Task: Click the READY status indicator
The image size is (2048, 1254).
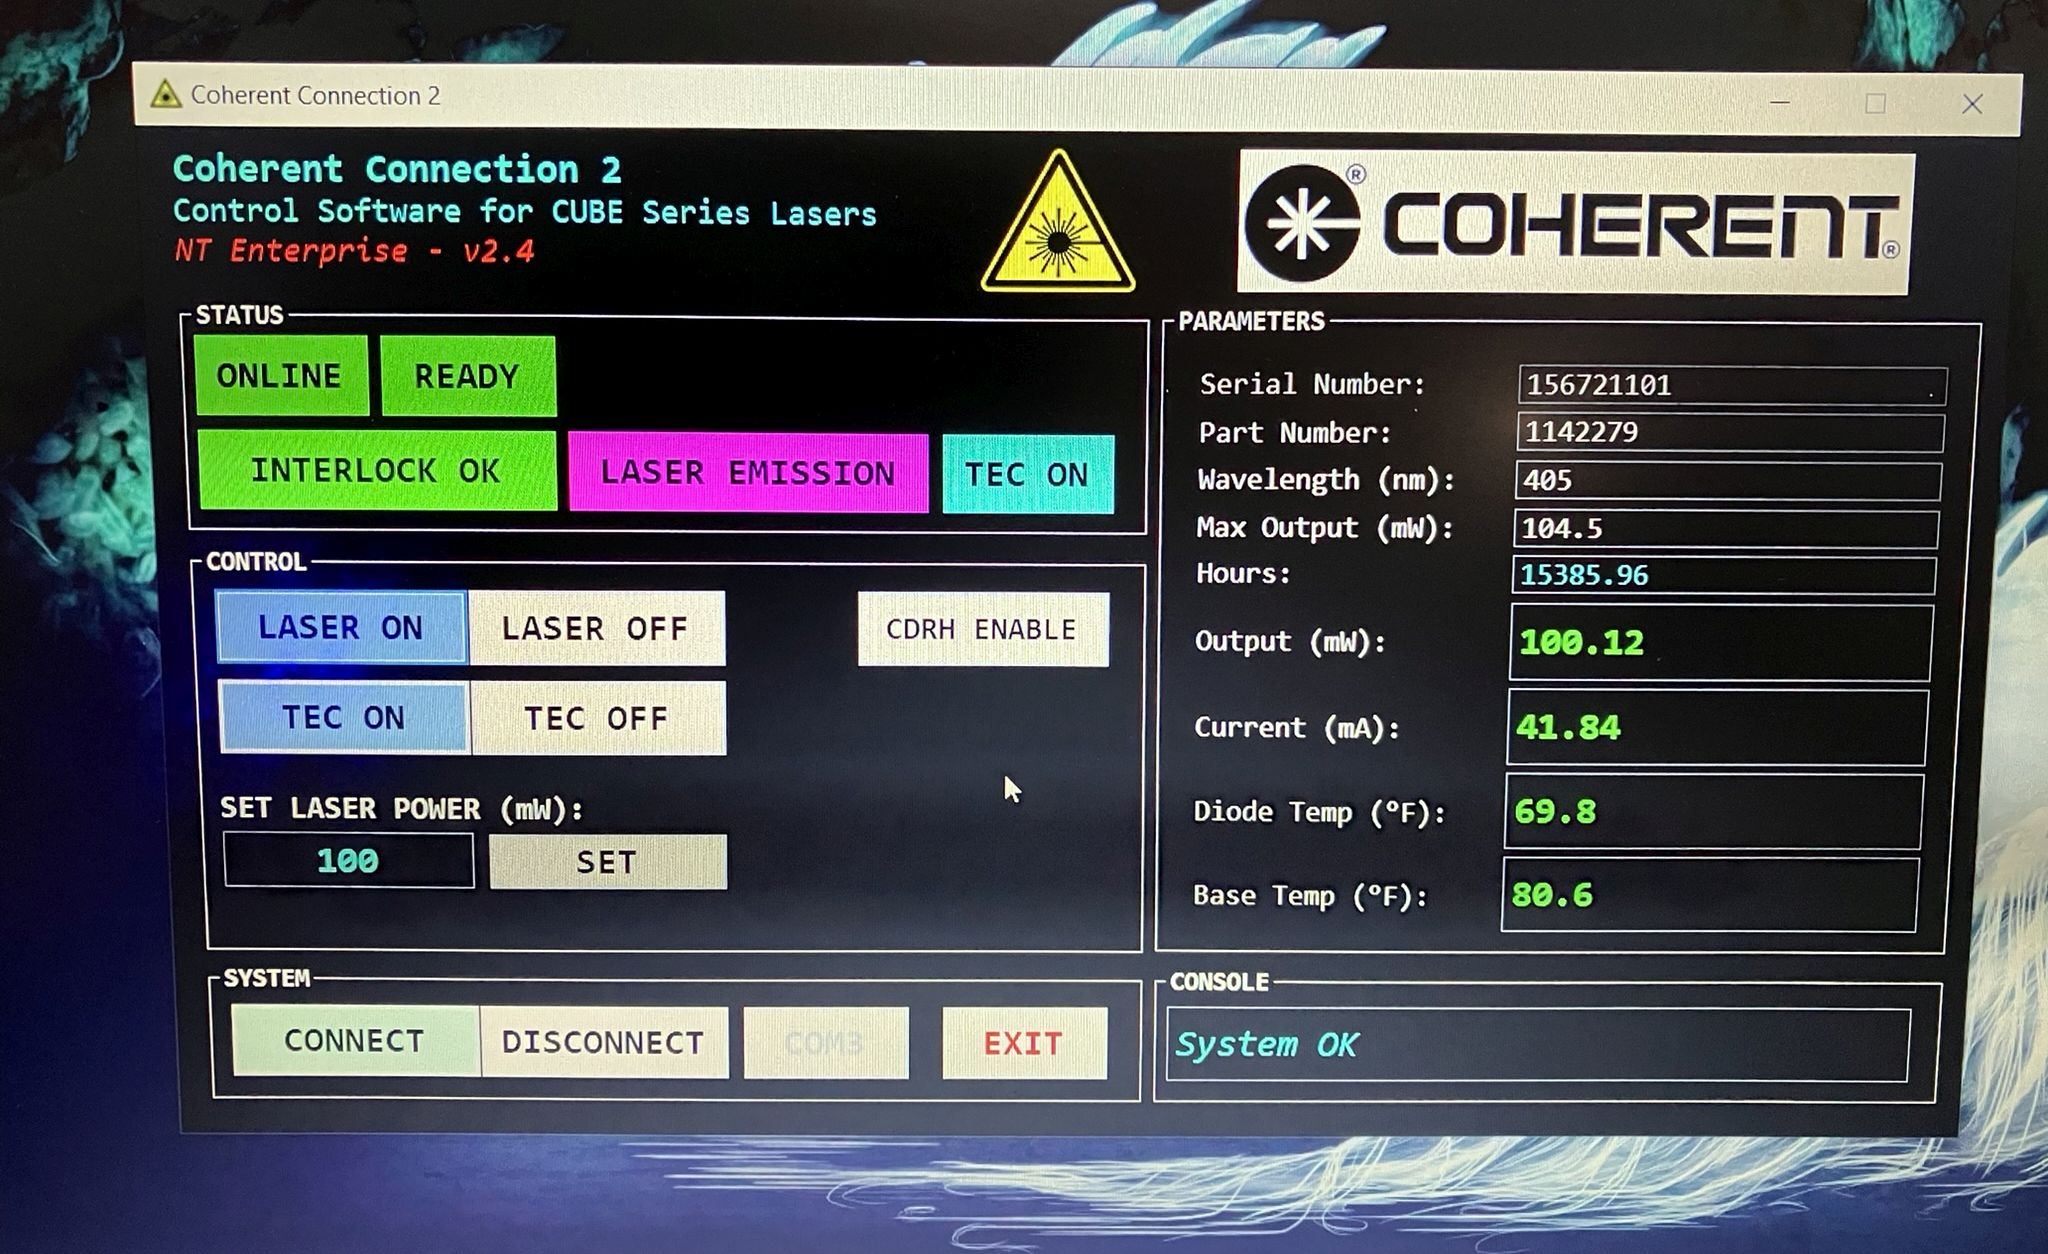Action: tap(468, 377)
